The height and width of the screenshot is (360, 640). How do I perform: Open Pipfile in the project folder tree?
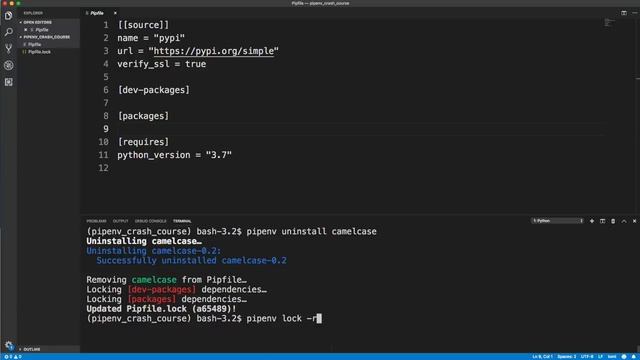point(35,44)
